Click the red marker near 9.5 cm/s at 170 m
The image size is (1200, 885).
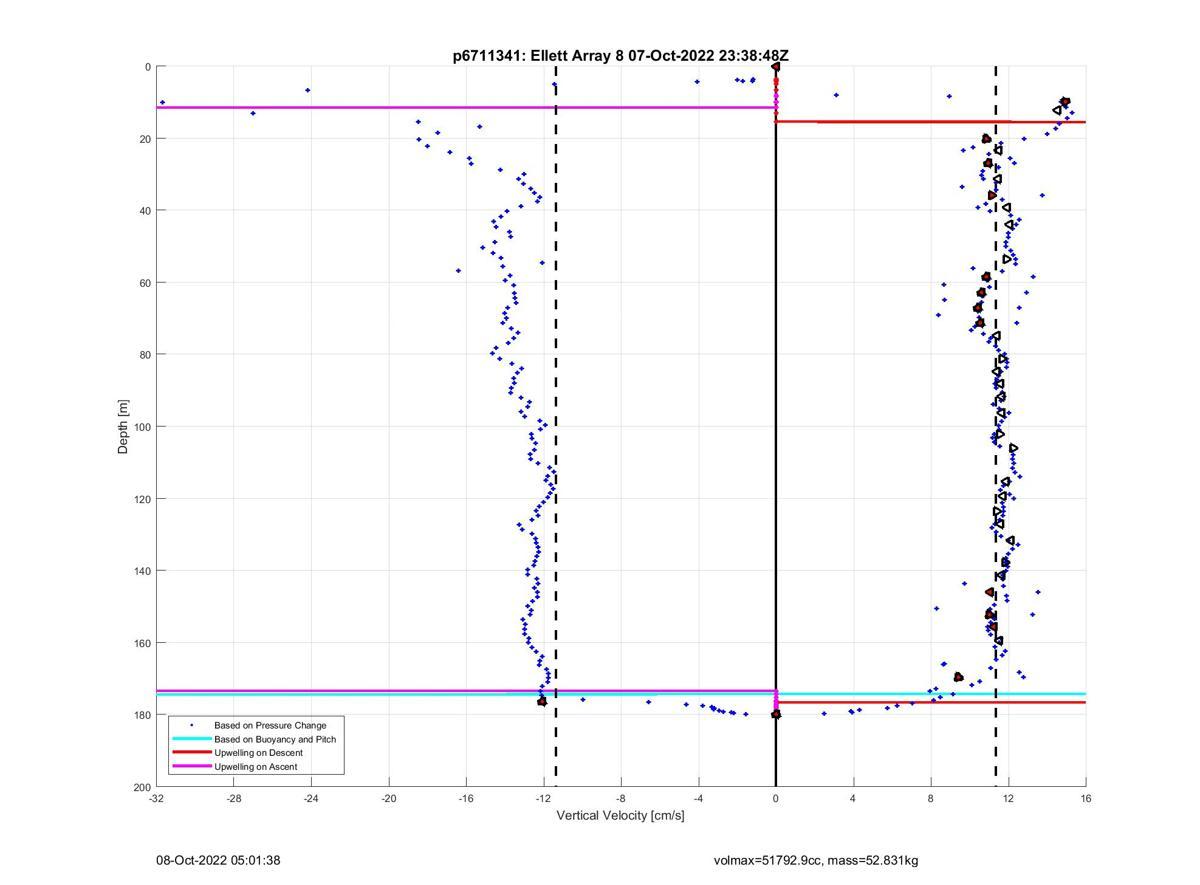(x=959, y=677)
